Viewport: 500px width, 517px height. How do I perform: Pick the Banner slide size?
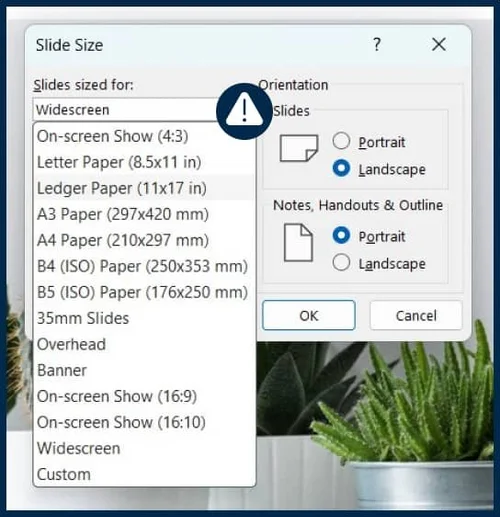tap(144, 370)
